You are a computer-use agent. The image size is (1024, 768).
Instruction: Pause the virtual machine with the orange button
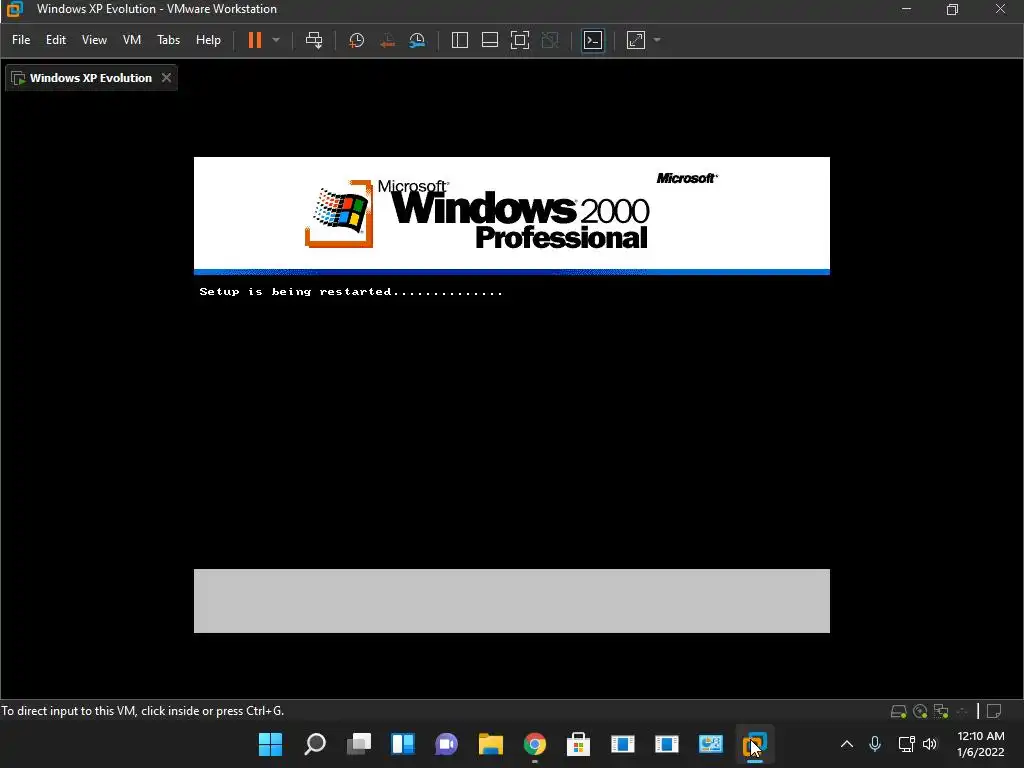coord(255,40)
